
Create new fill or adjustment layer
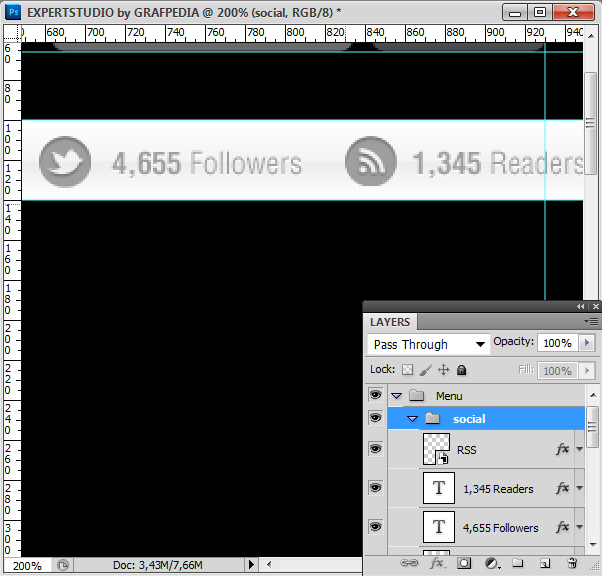491,564
